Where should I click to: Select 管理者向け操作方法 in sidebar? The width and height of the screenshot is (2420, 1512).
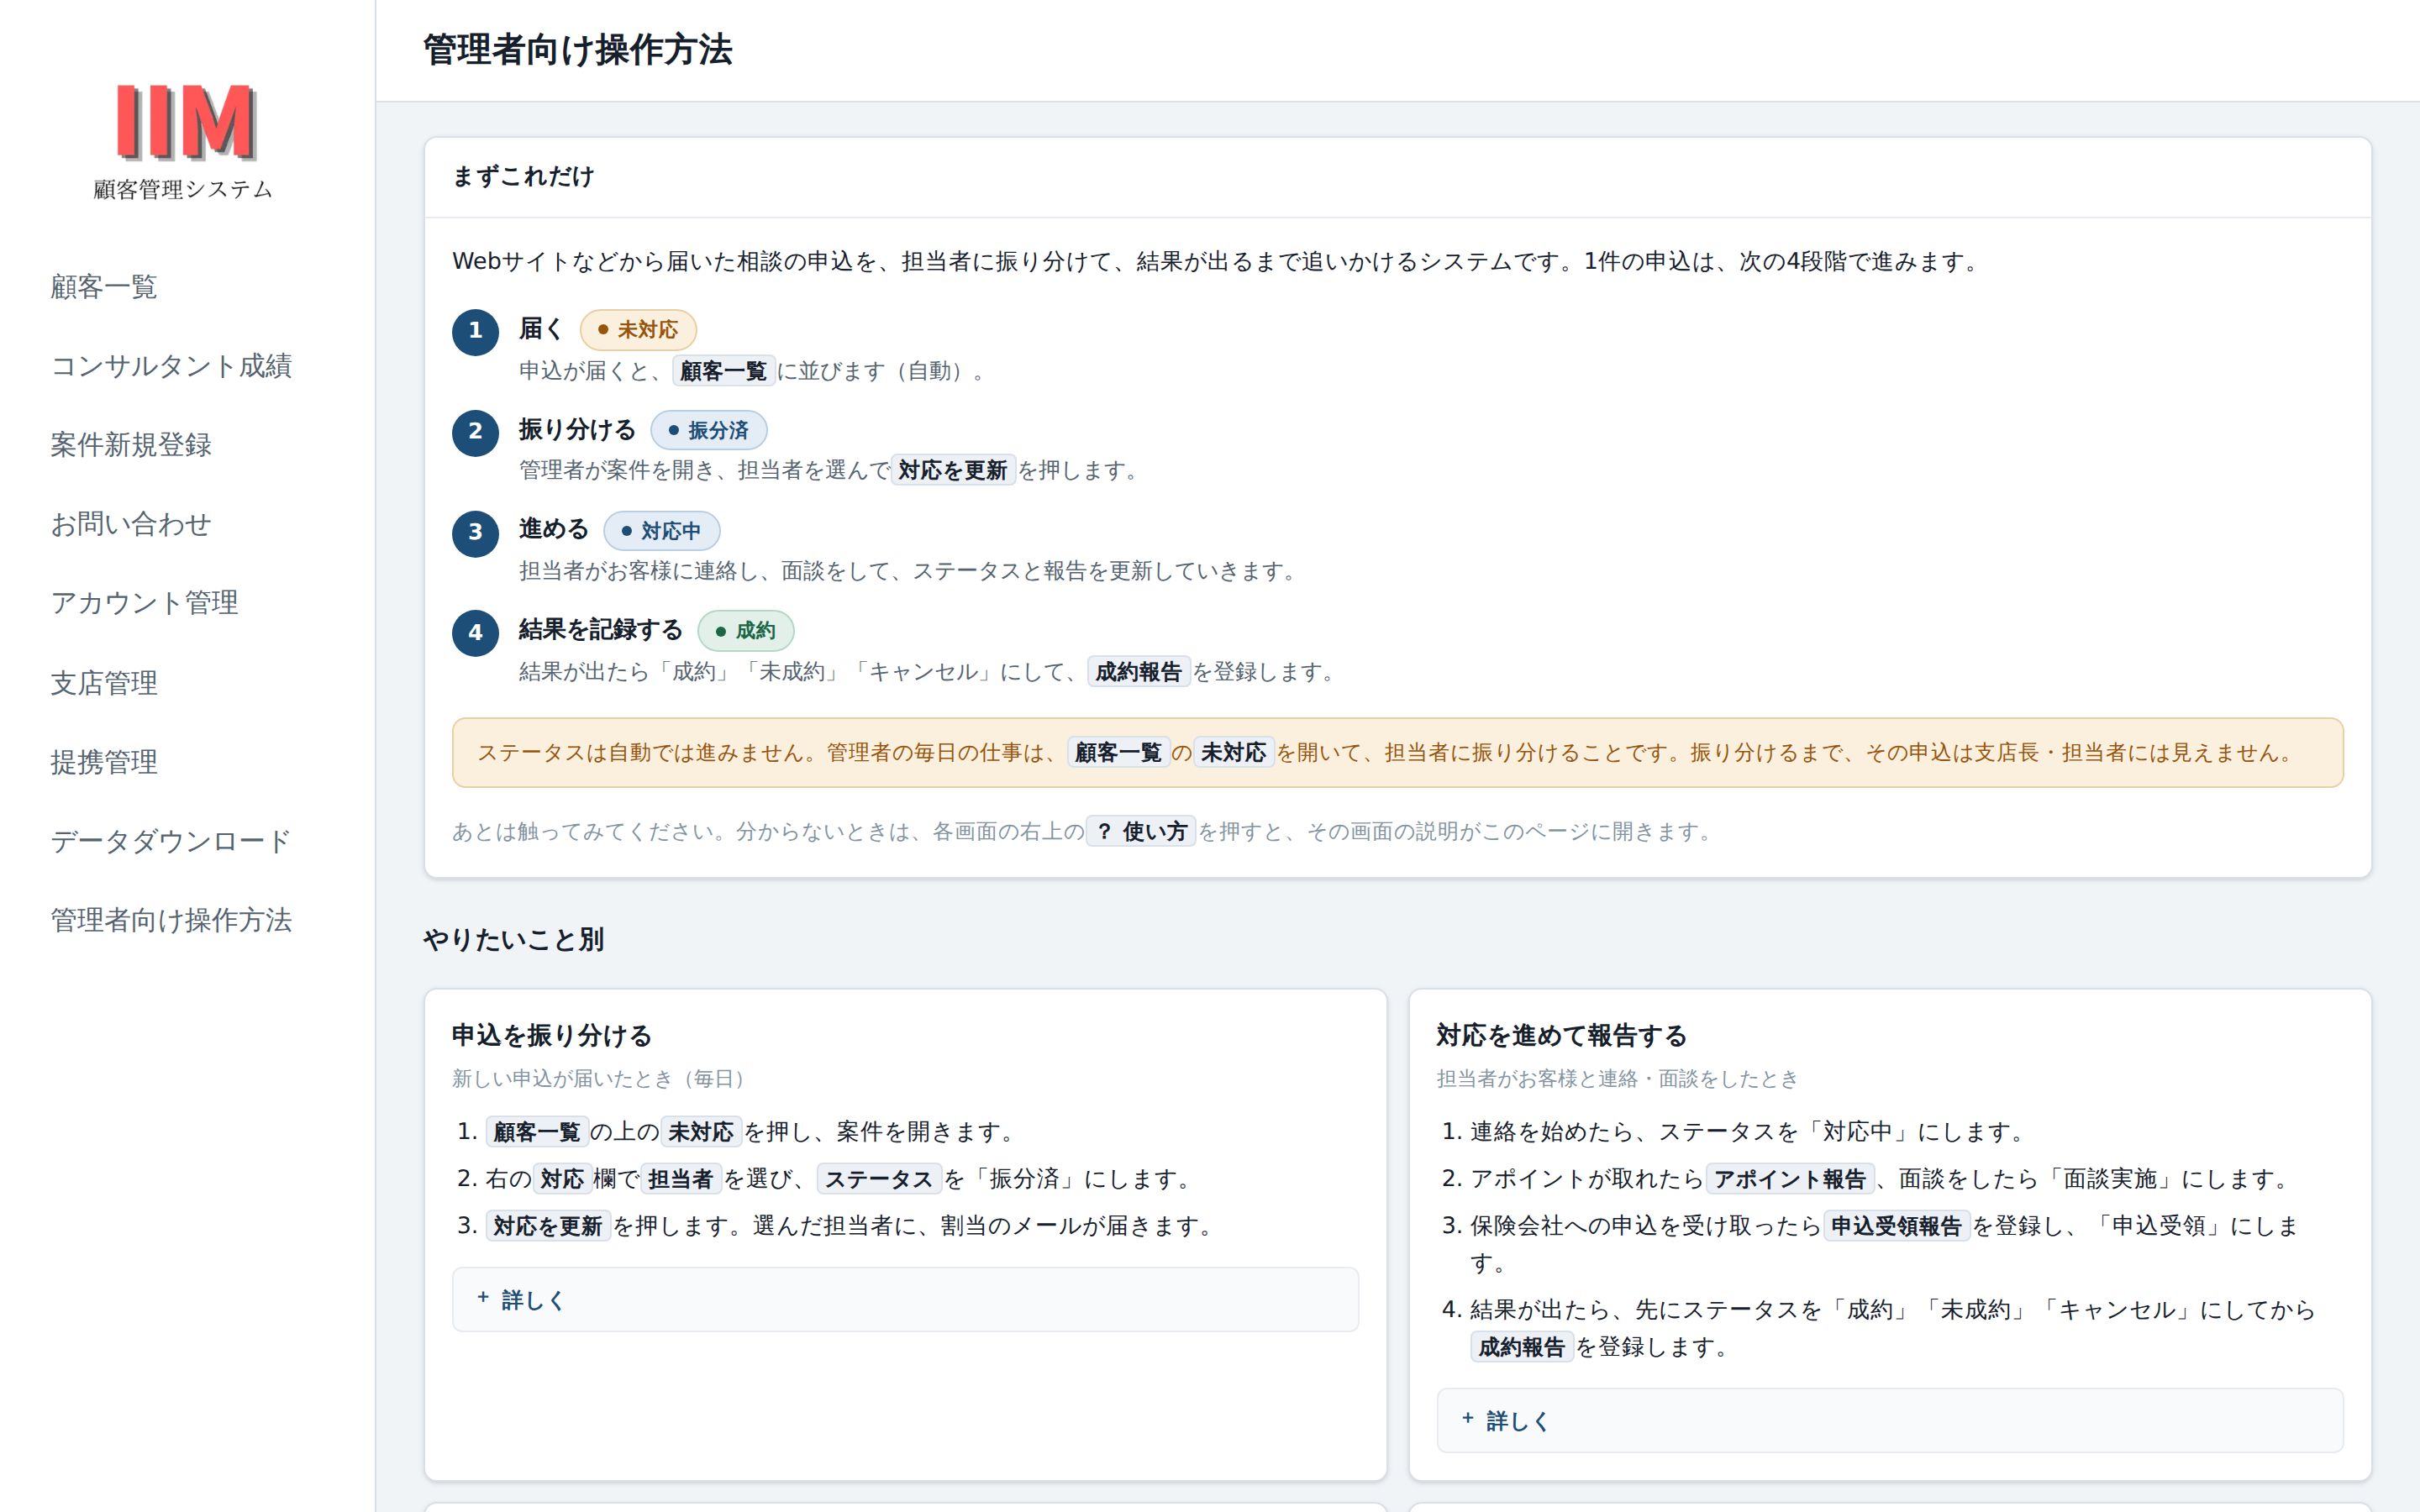click(x=171, y=920)
